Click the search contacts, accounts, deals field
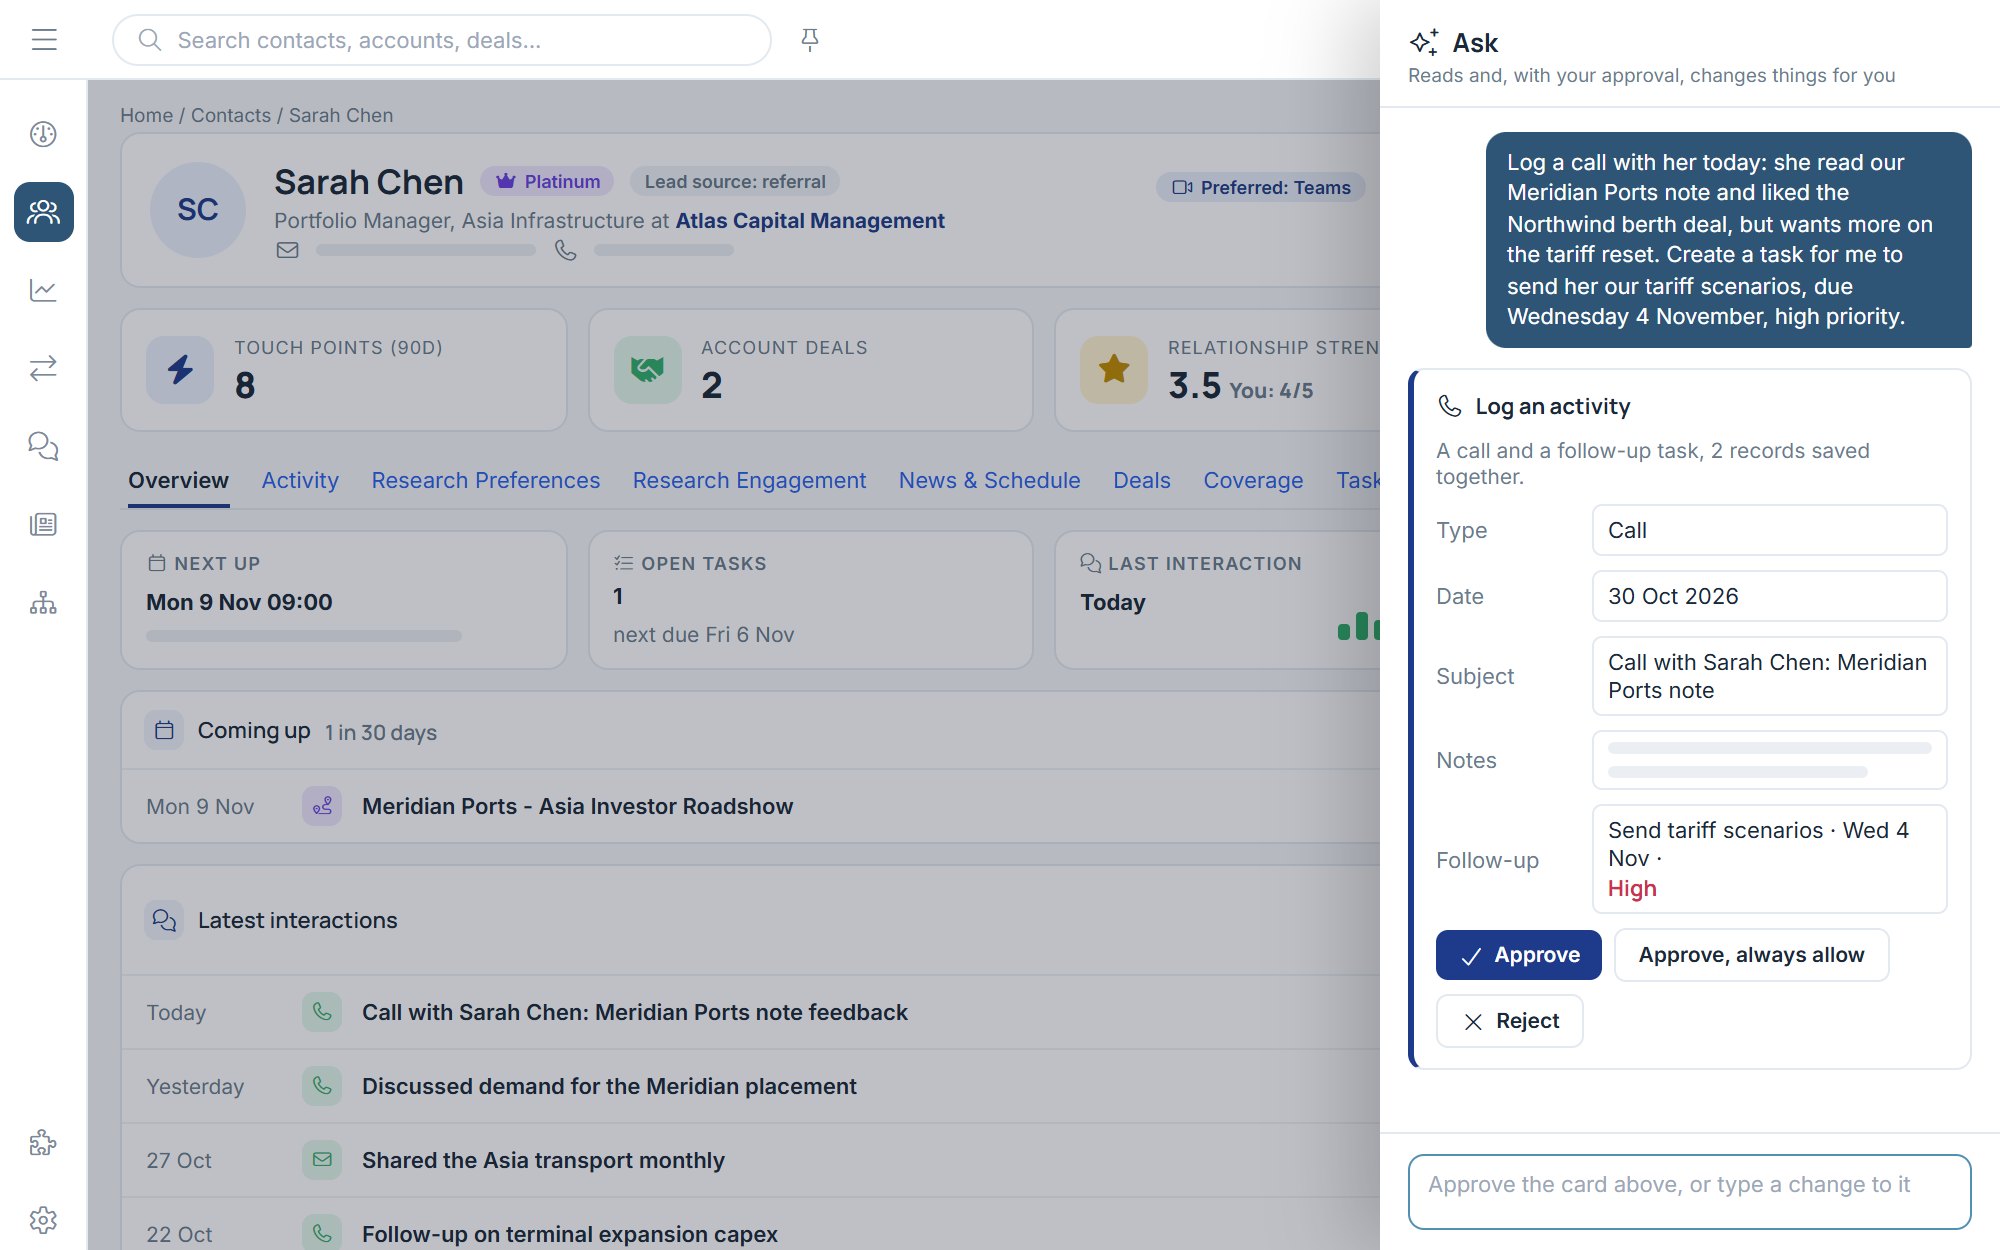 (442, 40)
